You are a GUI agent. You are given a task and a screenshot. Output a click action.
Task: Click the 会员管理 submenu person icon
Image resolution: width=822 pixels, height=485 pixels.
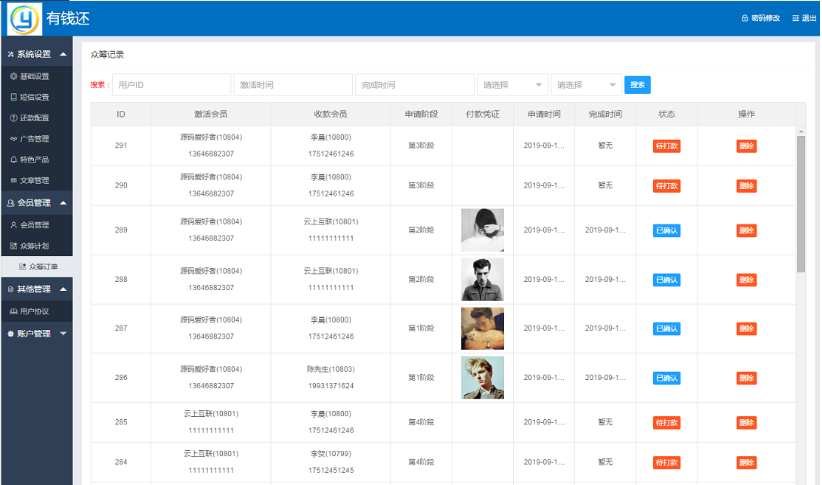point(14,225)
